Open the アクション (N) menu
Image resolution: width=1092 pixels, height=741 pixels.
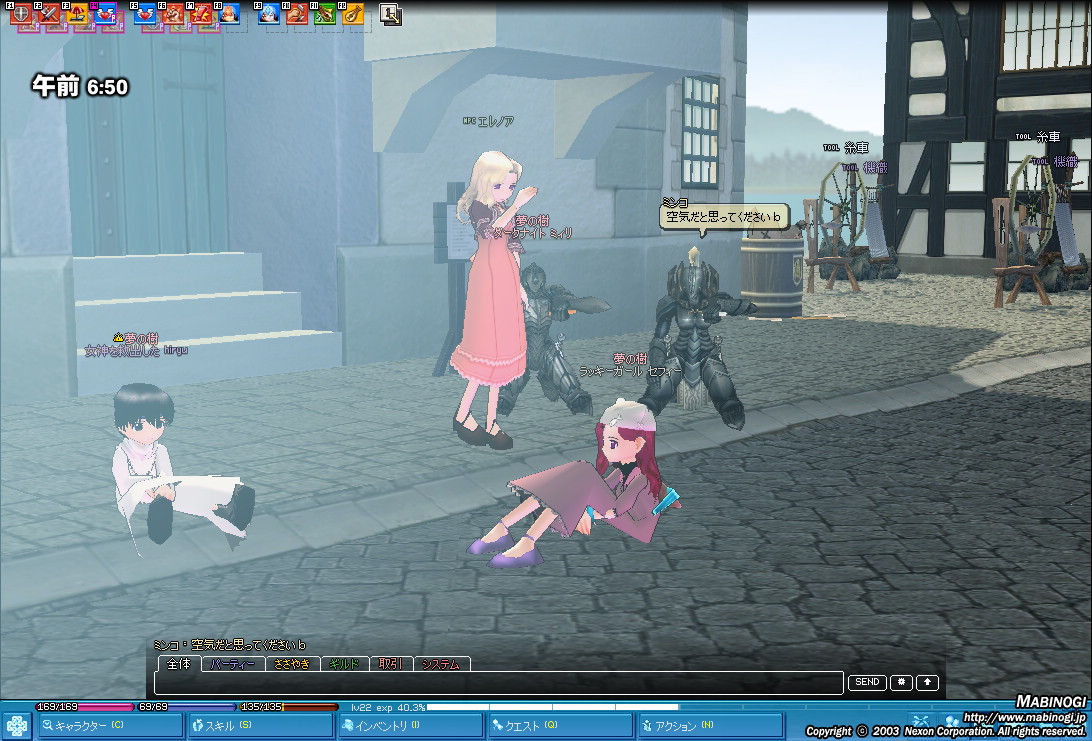(711, 726)
